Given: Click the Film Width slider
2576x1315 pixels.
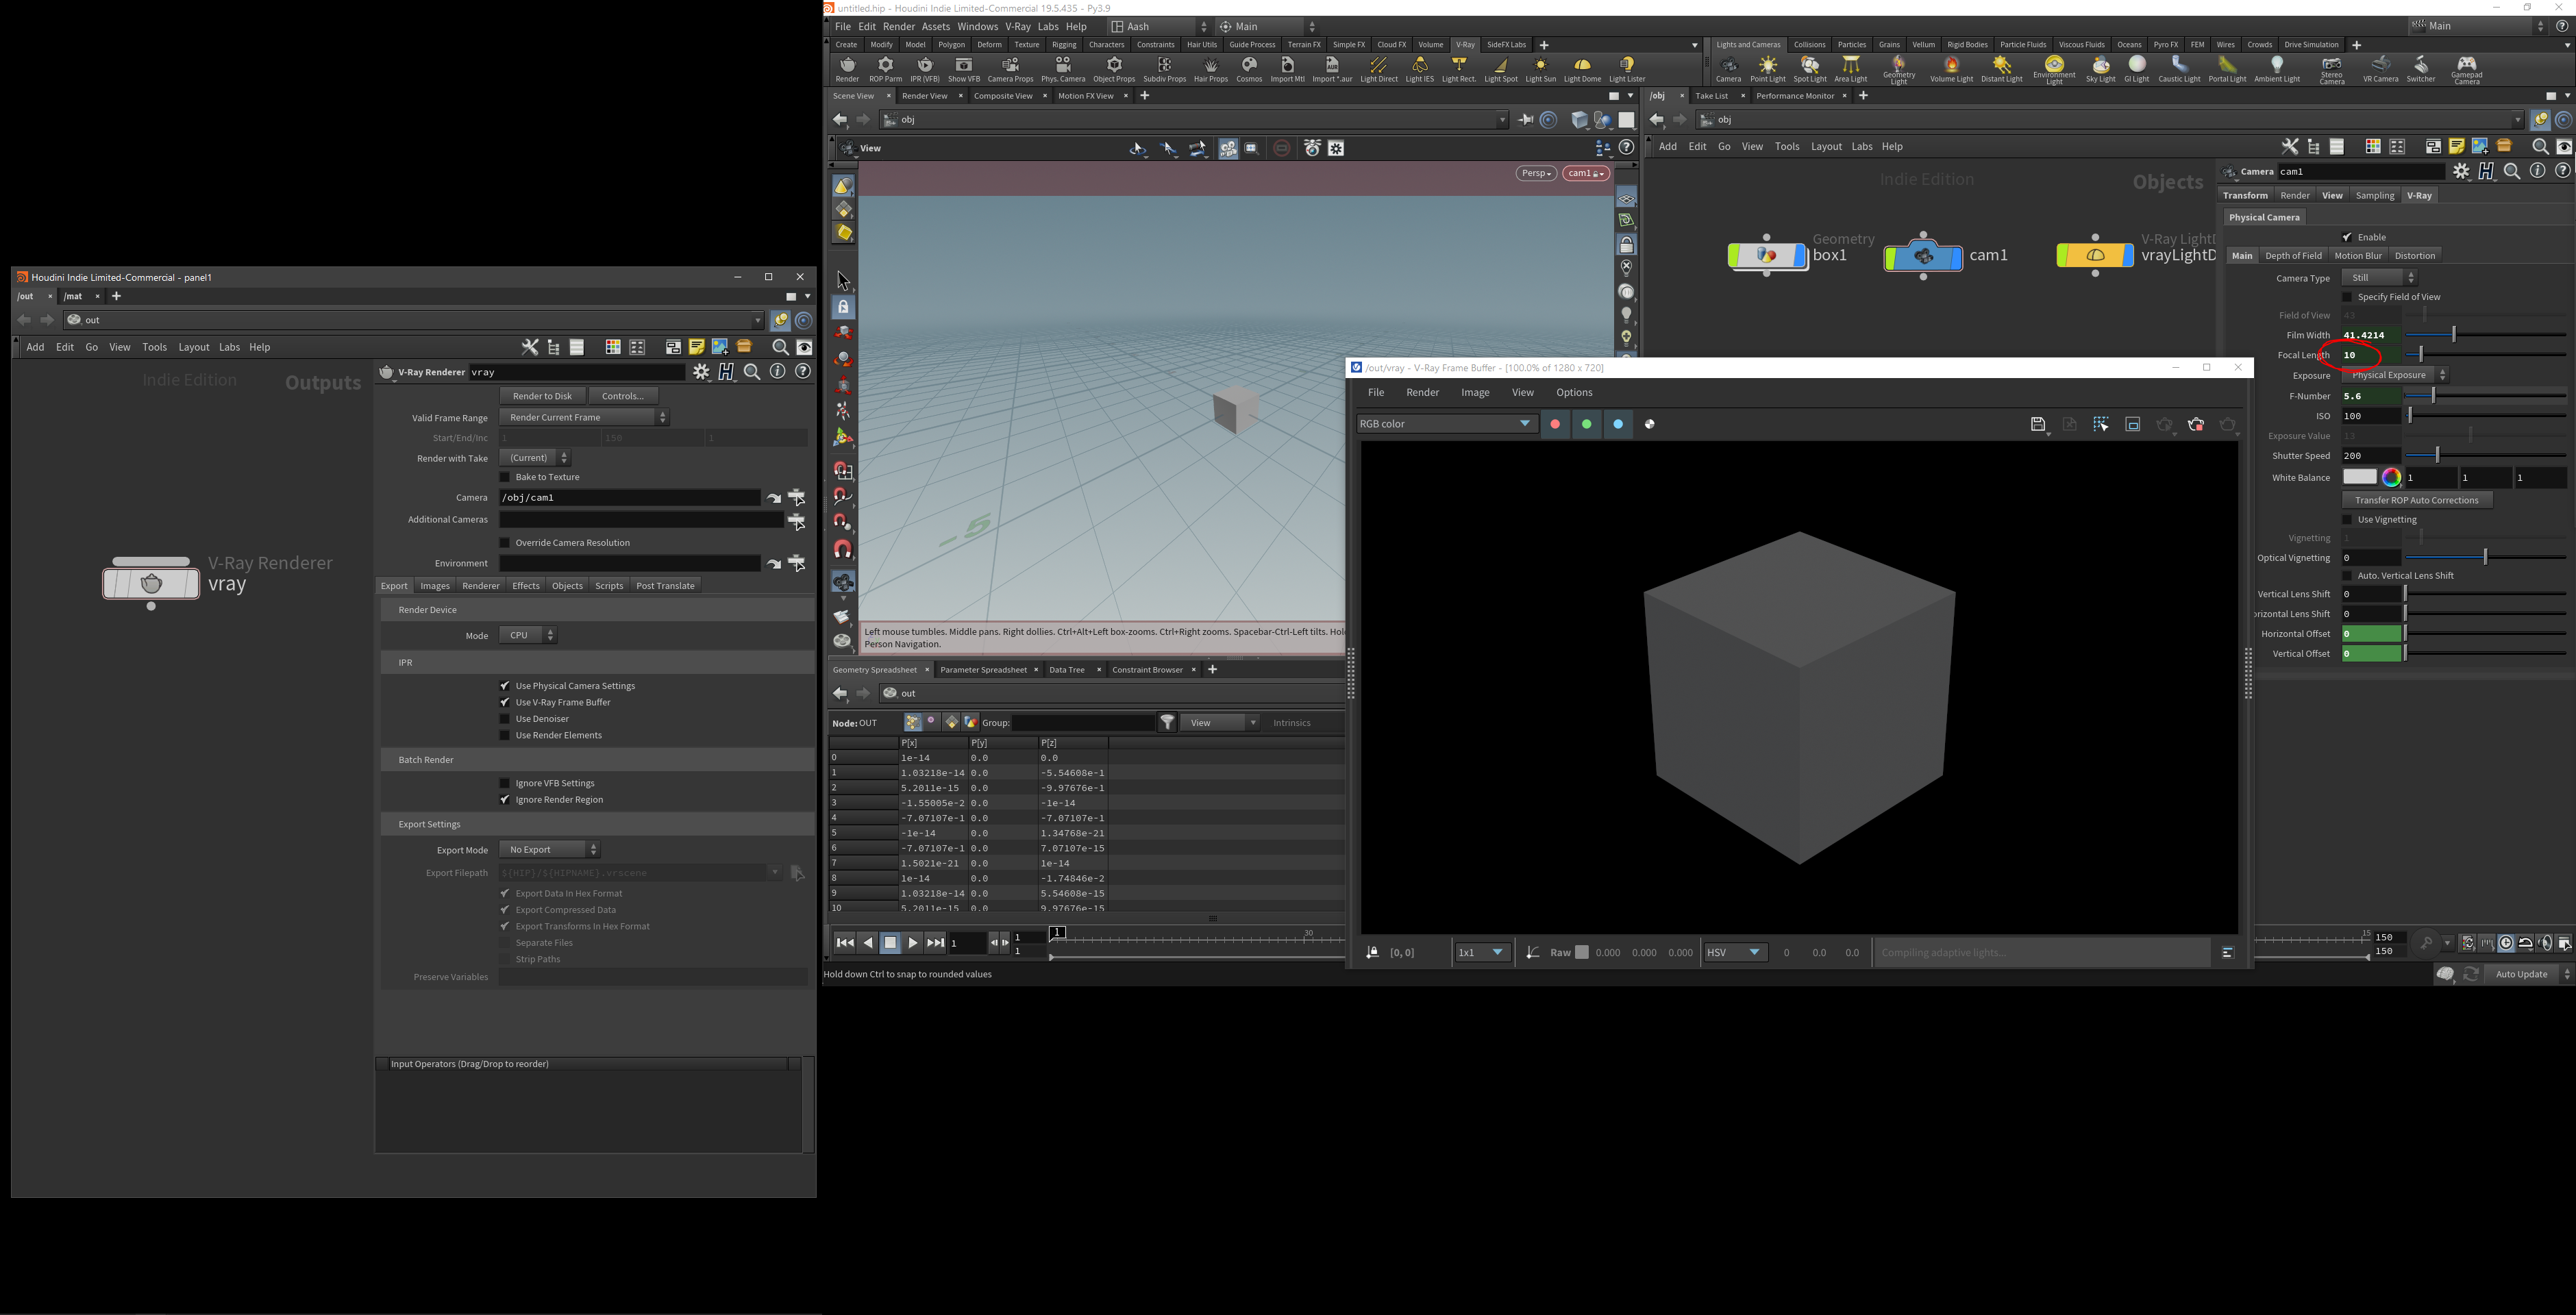Looking at the screenshot, I should click(x=2485, y=335).
